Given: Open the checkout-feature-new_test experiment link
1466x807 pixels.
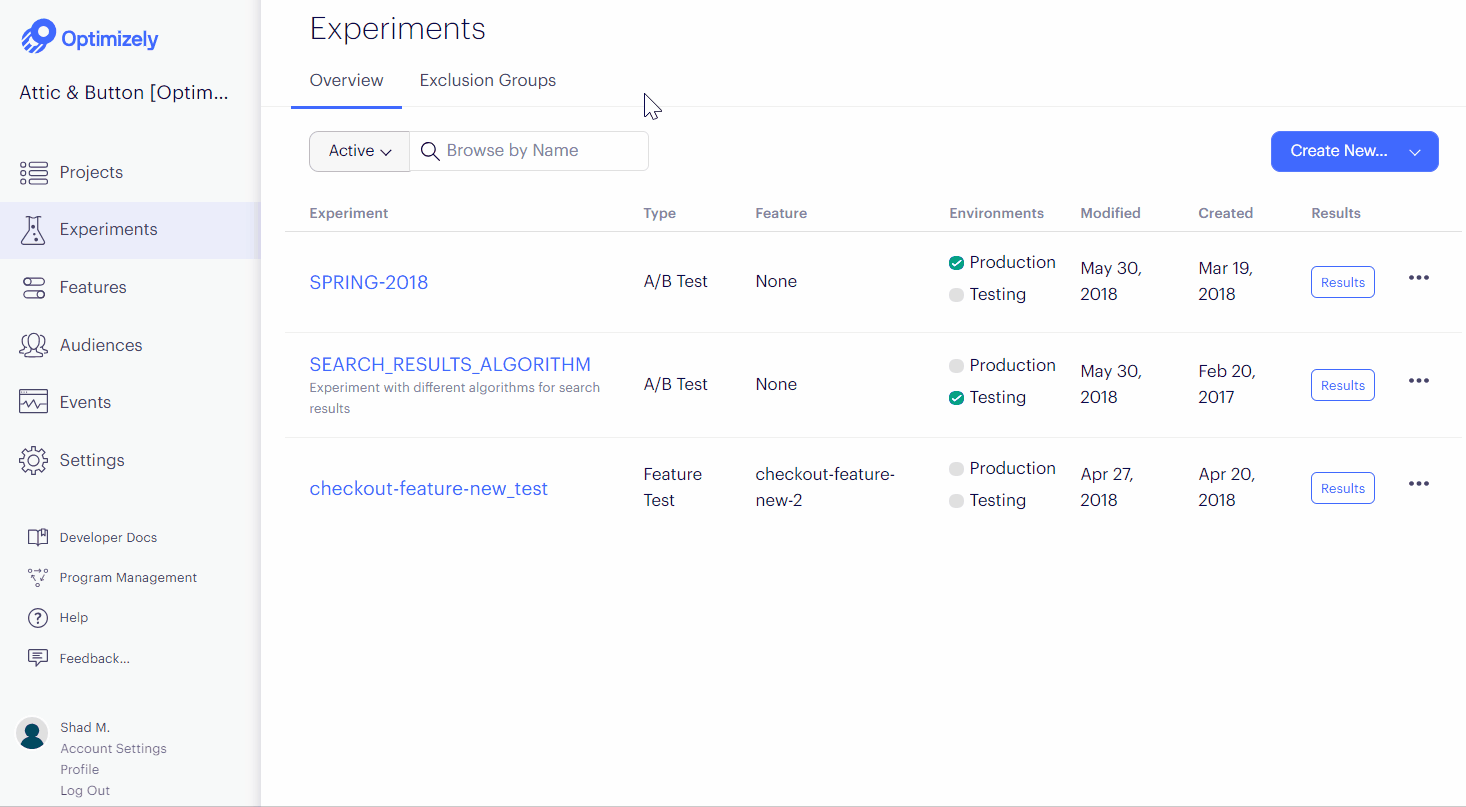Looking at the screenshot, I should [x=429, y=489].
